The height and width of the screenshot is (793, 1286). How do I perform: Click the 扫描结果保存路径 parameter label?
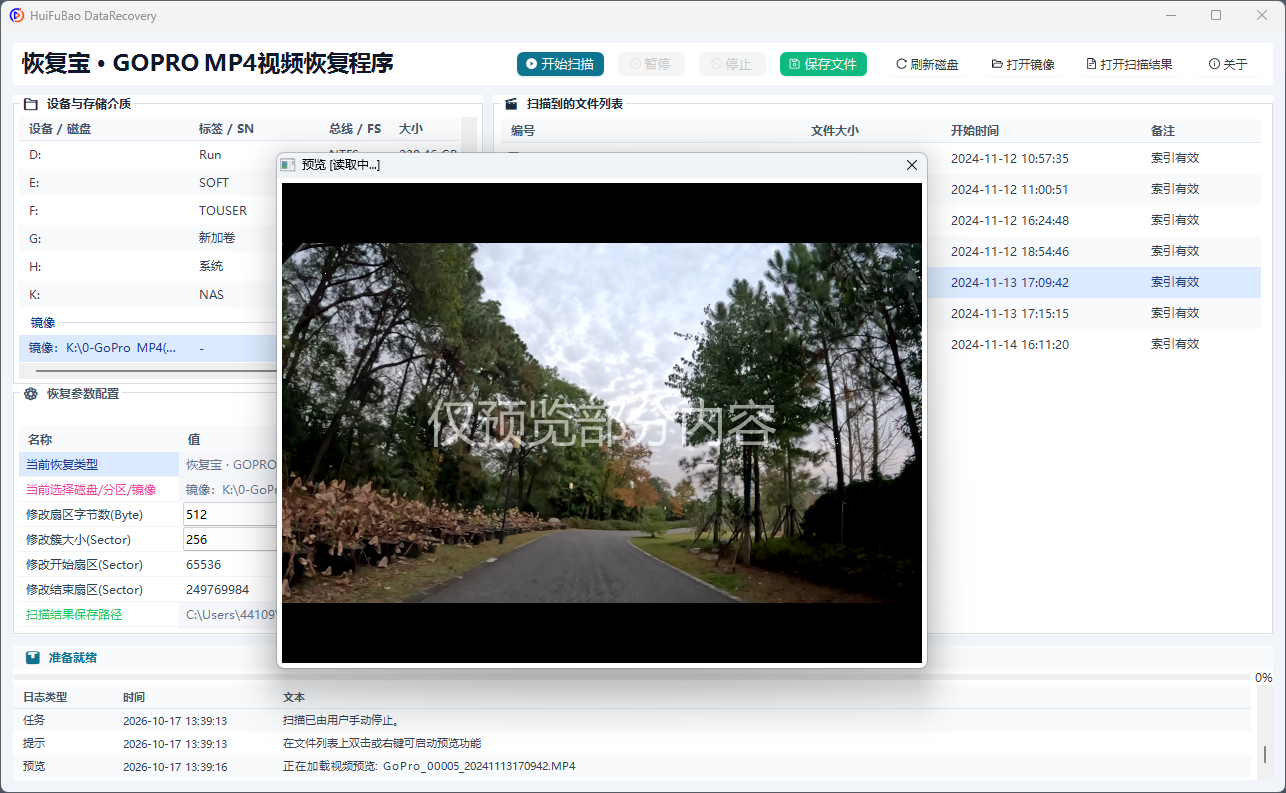[74, 615]
